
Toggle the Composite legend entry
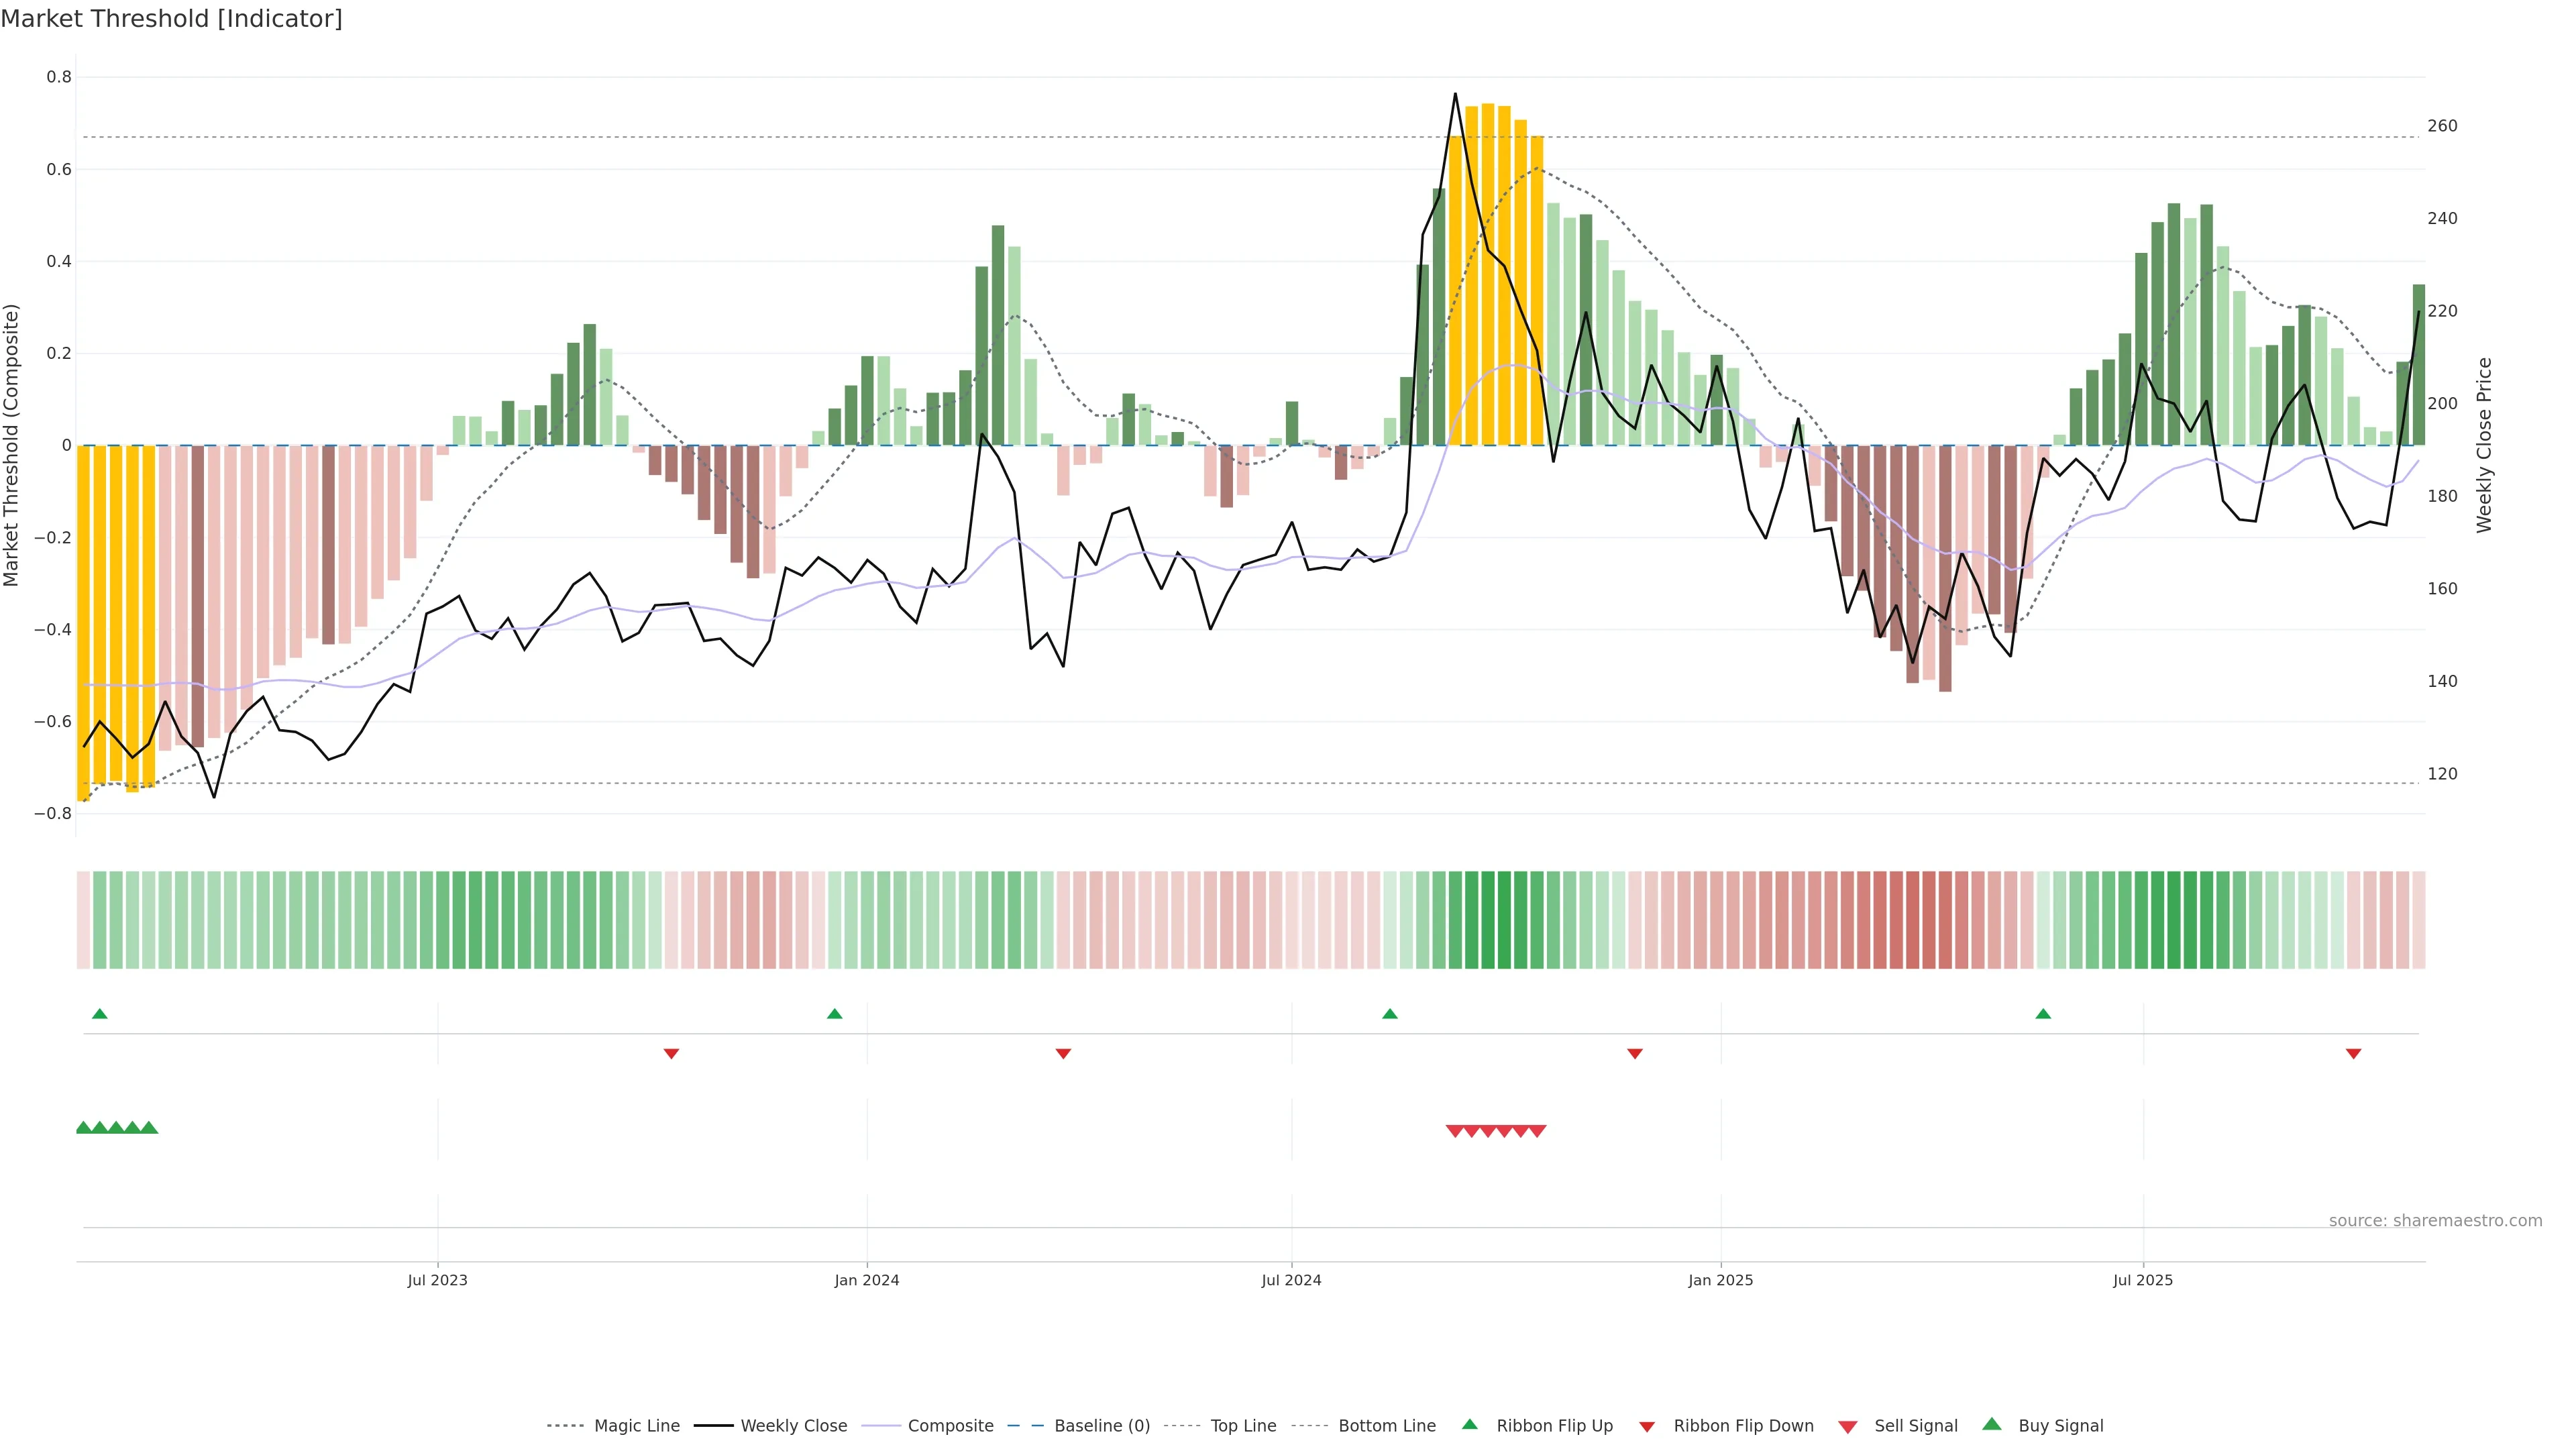pyautogui.click(x=950, y=1426)
